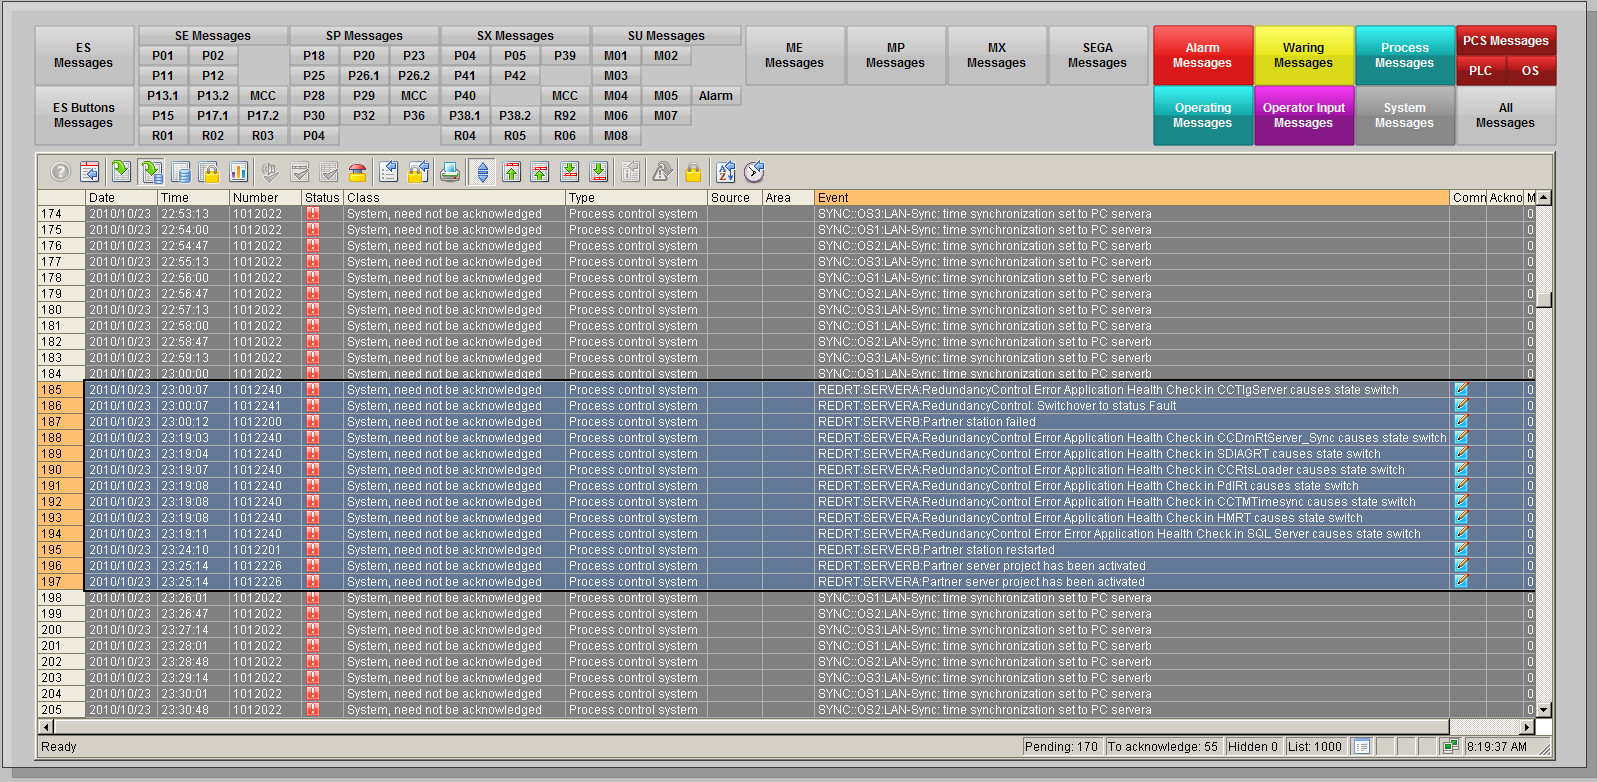Filter by red Alarm Messages button

[1202, 55]
